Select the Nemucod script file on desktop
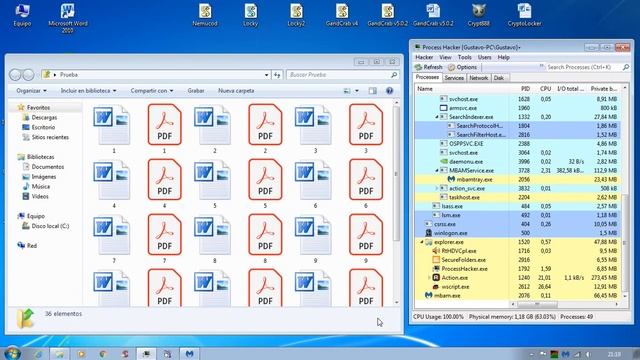Viewport: 640px width, 360px height. point(205,15)
